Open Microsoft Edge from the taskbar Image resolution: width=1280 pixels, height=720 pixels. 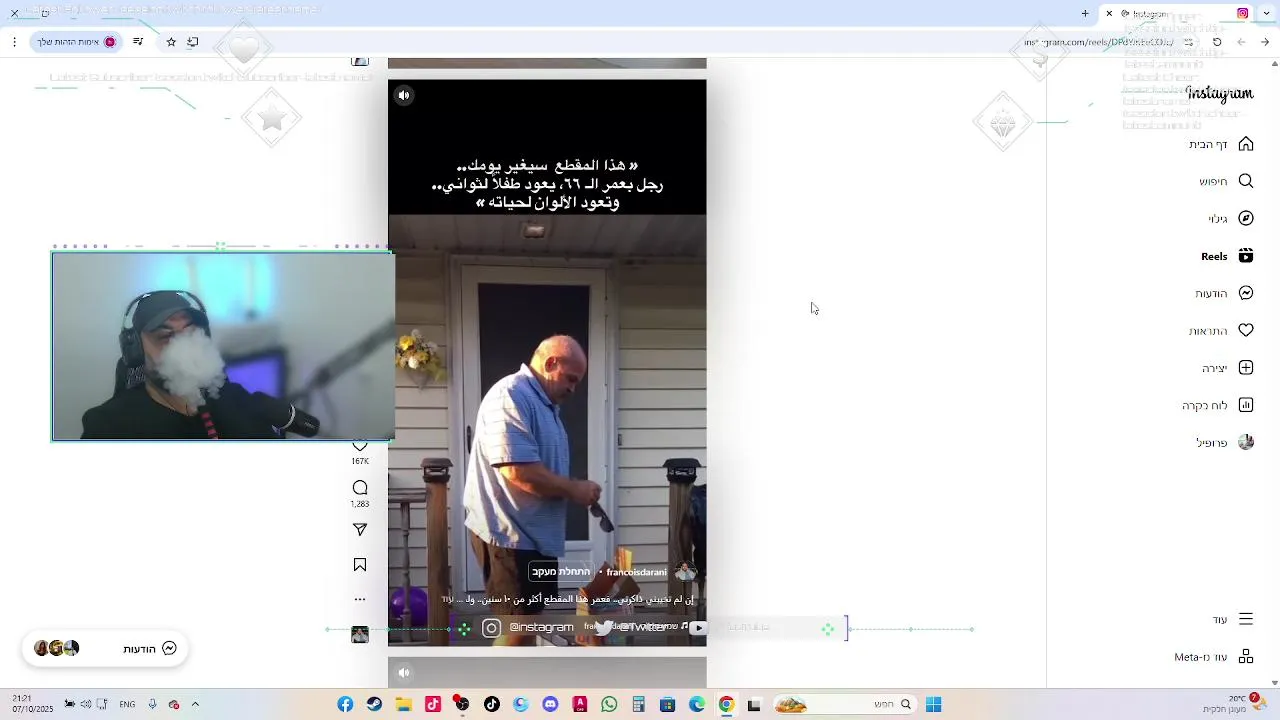coord(697,705)
